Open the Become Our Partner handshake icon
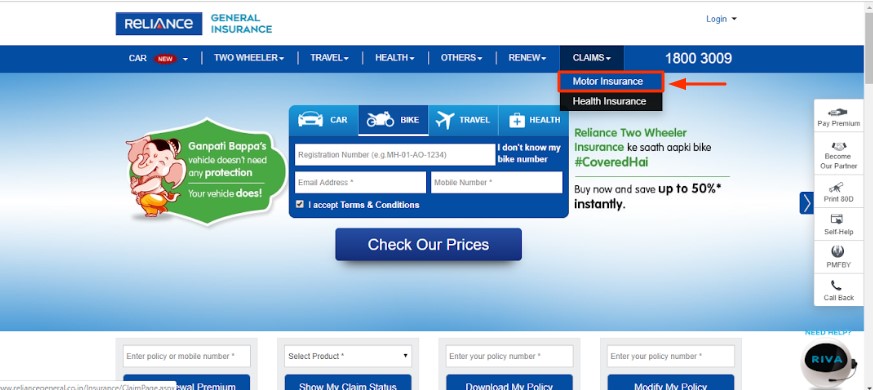 point(838,146)
